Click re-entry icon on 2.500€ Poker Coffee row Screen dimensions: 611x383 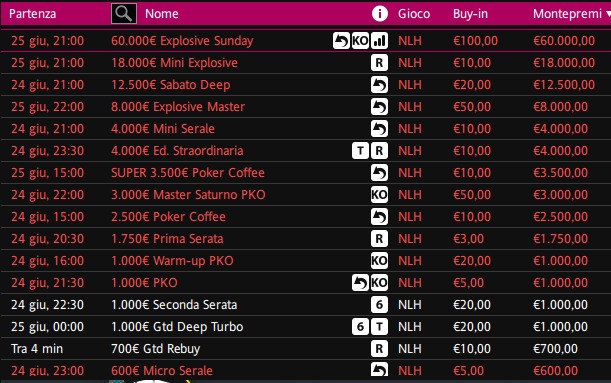point(379,217)
